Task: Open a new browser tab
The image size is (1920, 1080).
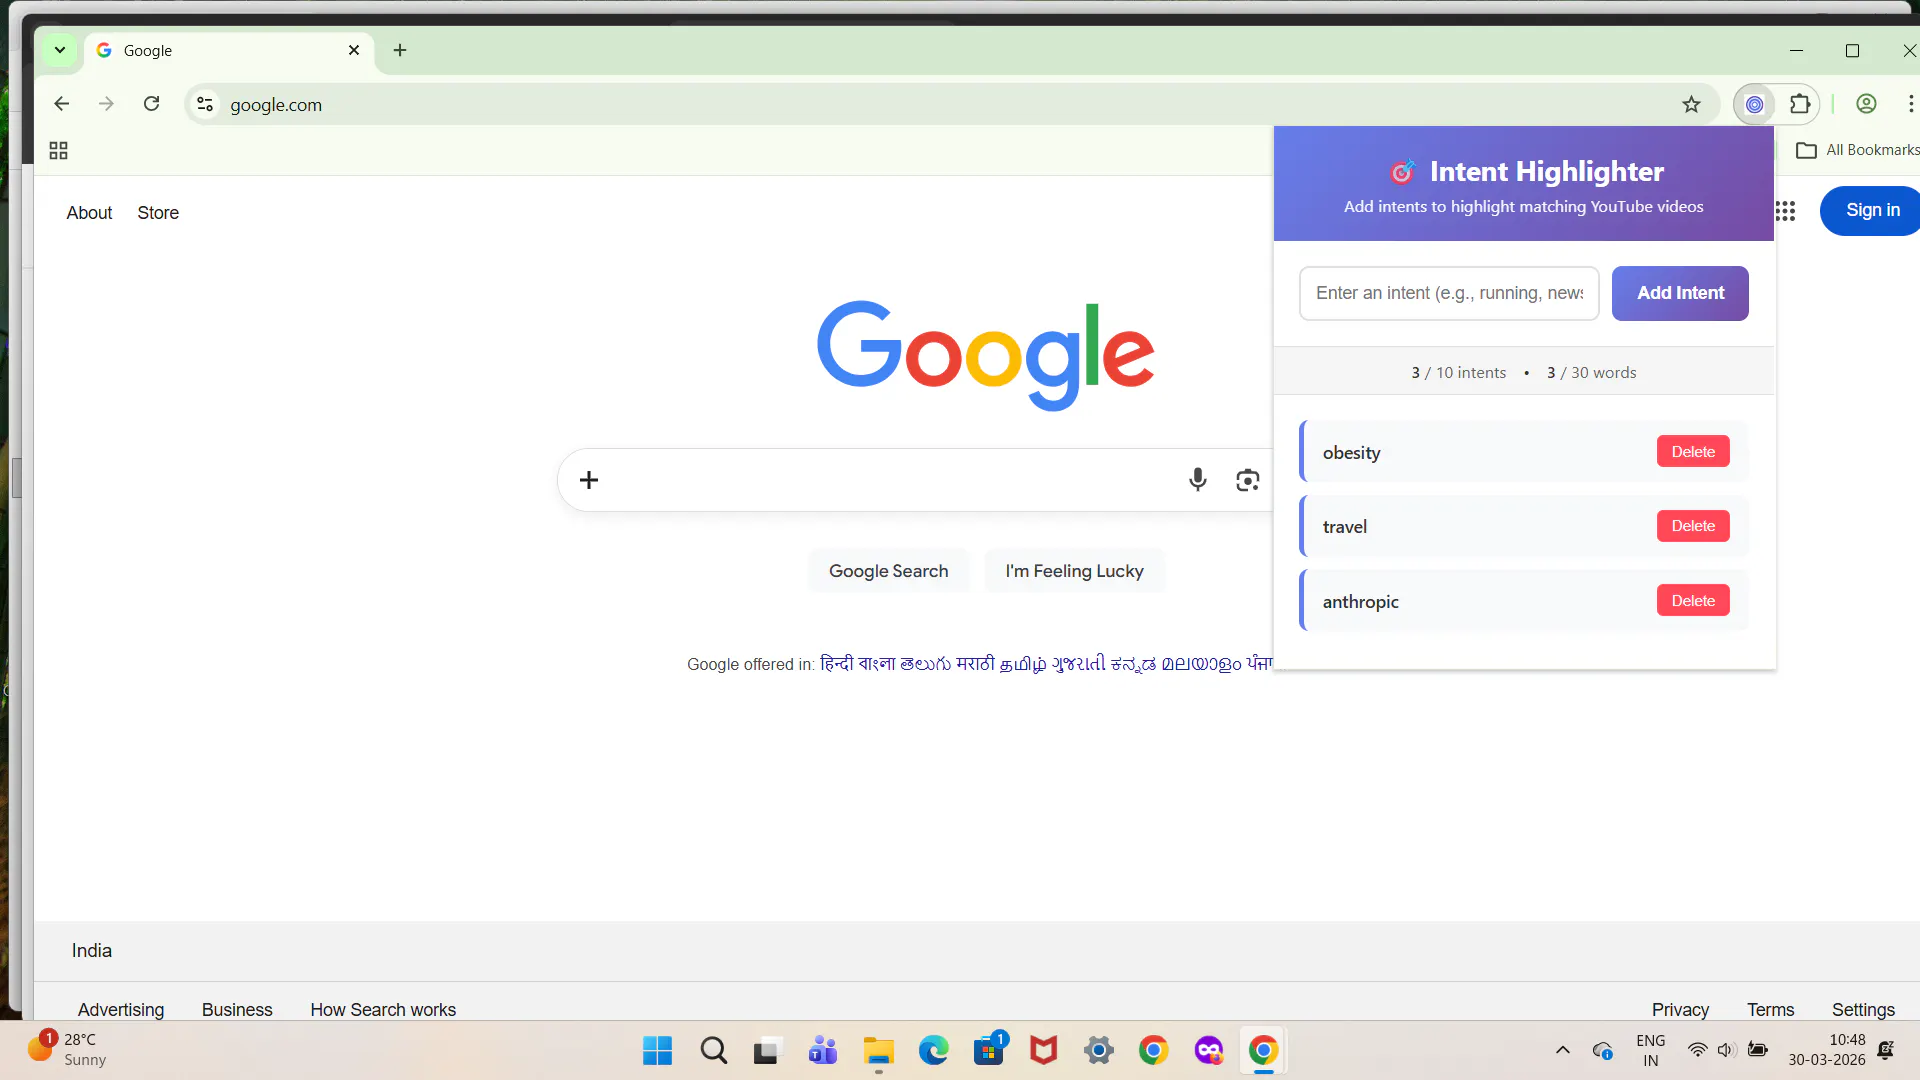Action: click(x=400, y=50)
